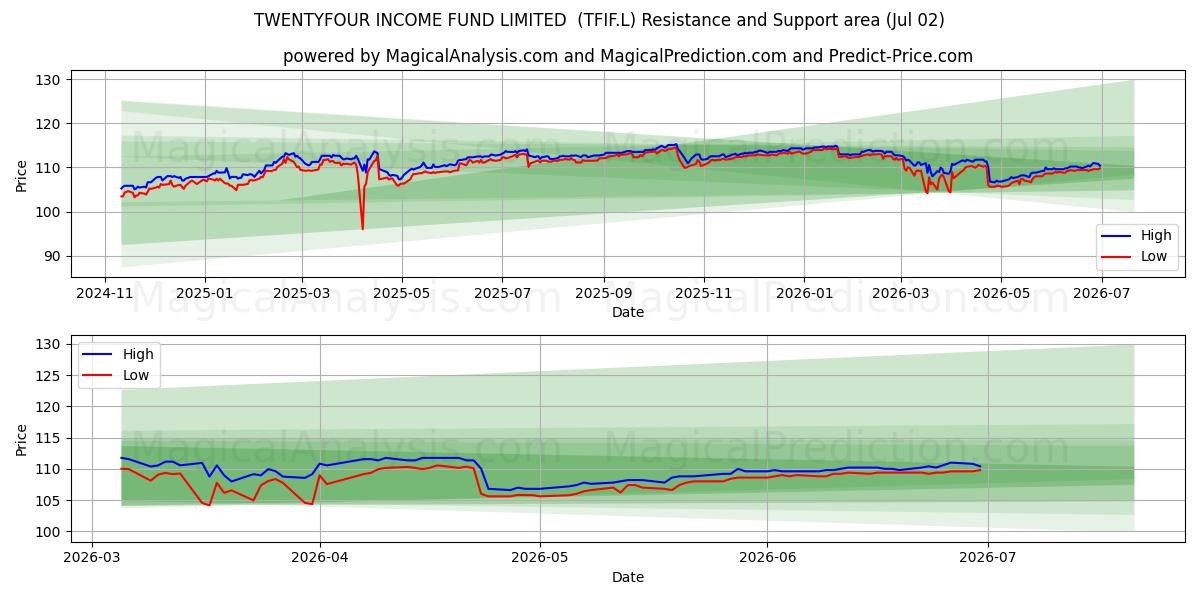The width and height of the screenshot is (1200, 600).
Task: Click the 2025-07 x-axis tick label
Action: pyautogui.click(x=501, y=295)
